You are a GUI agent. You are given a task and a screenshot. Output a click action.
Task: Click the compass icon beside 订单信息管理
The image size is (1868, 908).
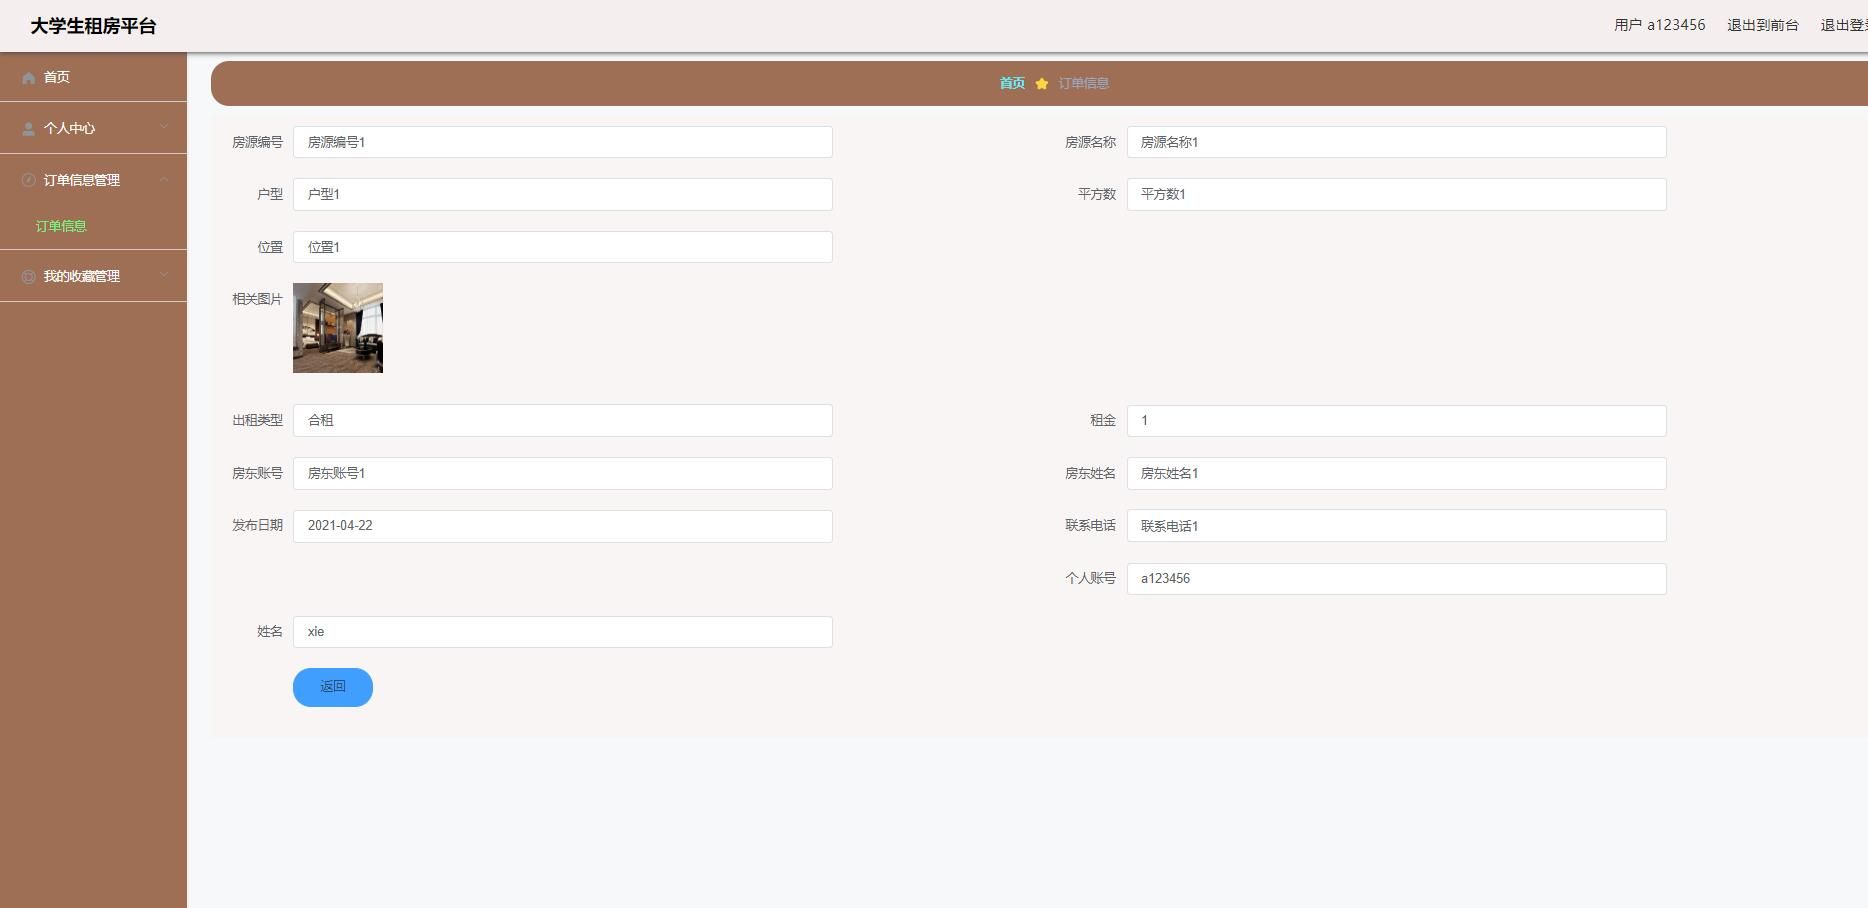pyautogui.click(x=28, y=180)
